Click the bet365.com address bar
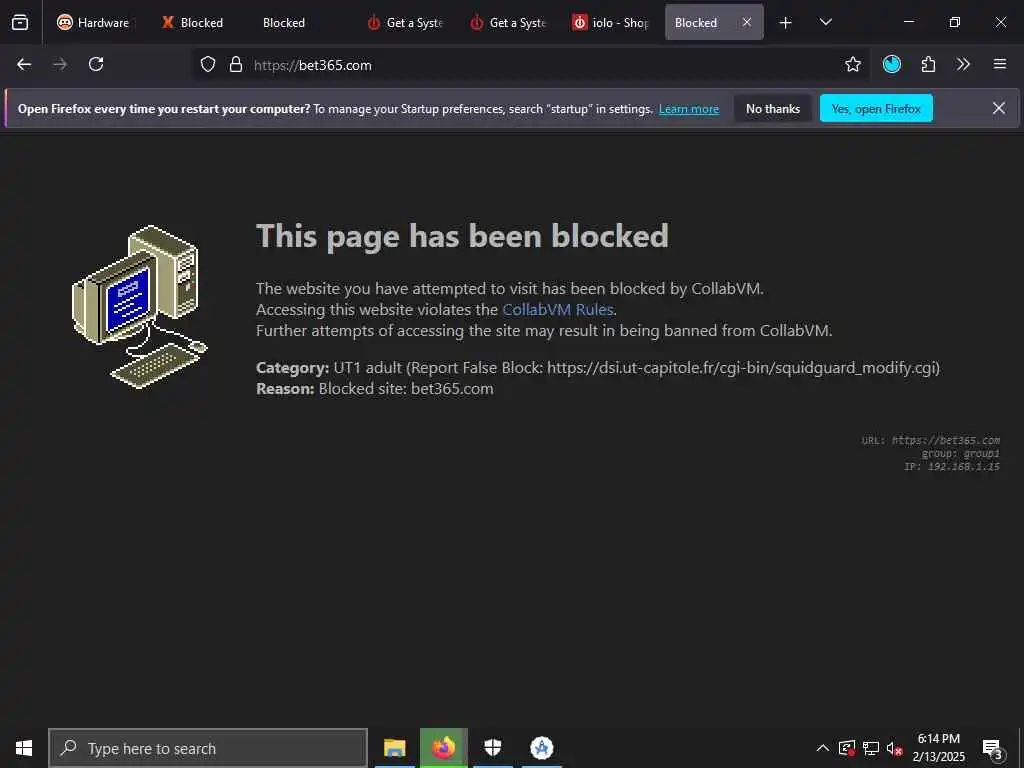Viewport: 1024px width, 768px height. [529, 65]
